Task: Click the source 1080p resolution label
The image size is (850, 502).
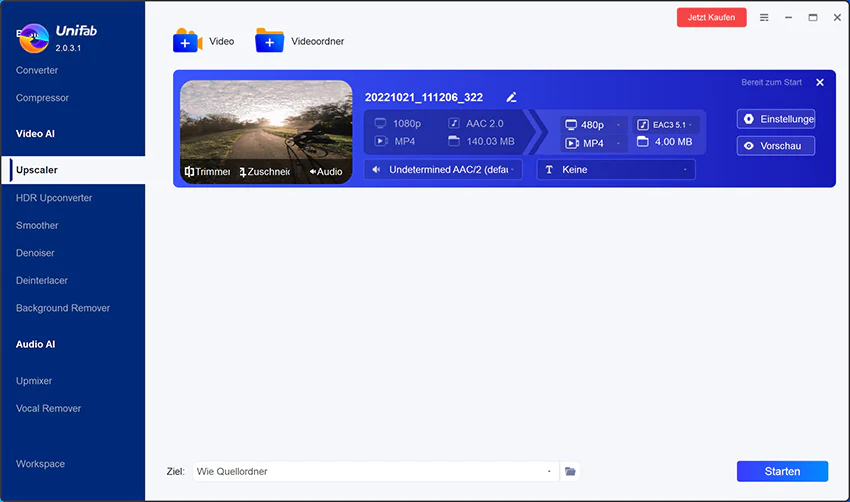Action: click(407, 124)
